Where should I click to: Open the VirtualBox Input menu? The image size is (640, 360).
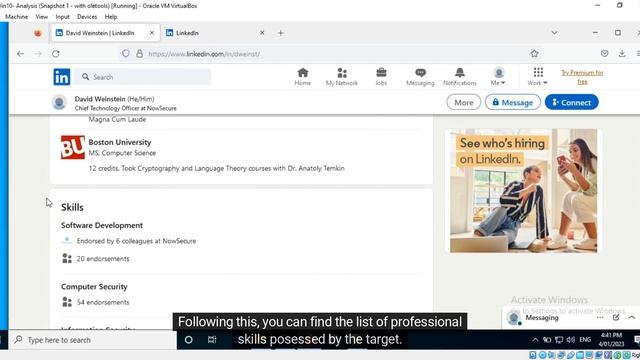[62, 17]
